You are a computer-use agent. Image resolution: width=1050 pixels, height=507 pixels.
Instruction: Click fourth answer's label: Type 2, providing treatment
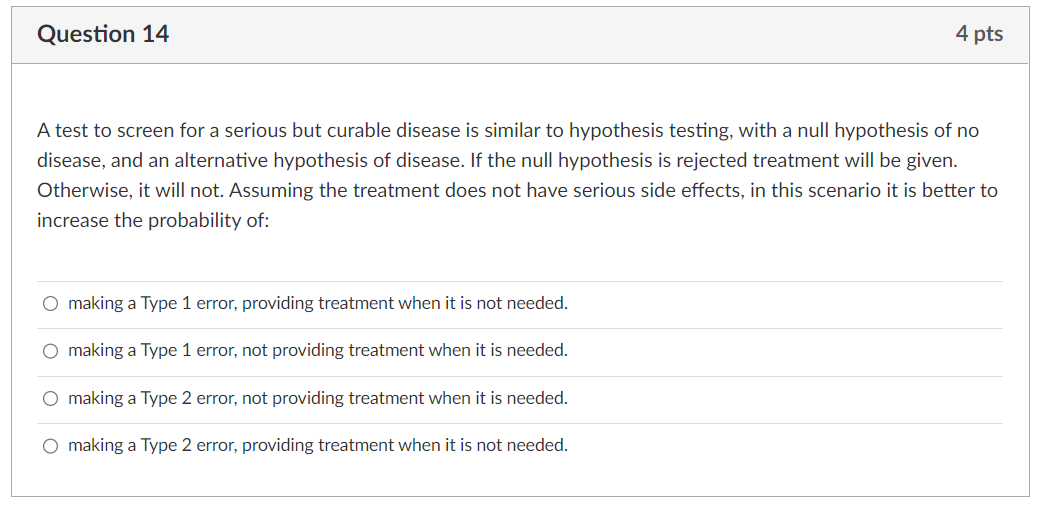click(x=317, y=445)
